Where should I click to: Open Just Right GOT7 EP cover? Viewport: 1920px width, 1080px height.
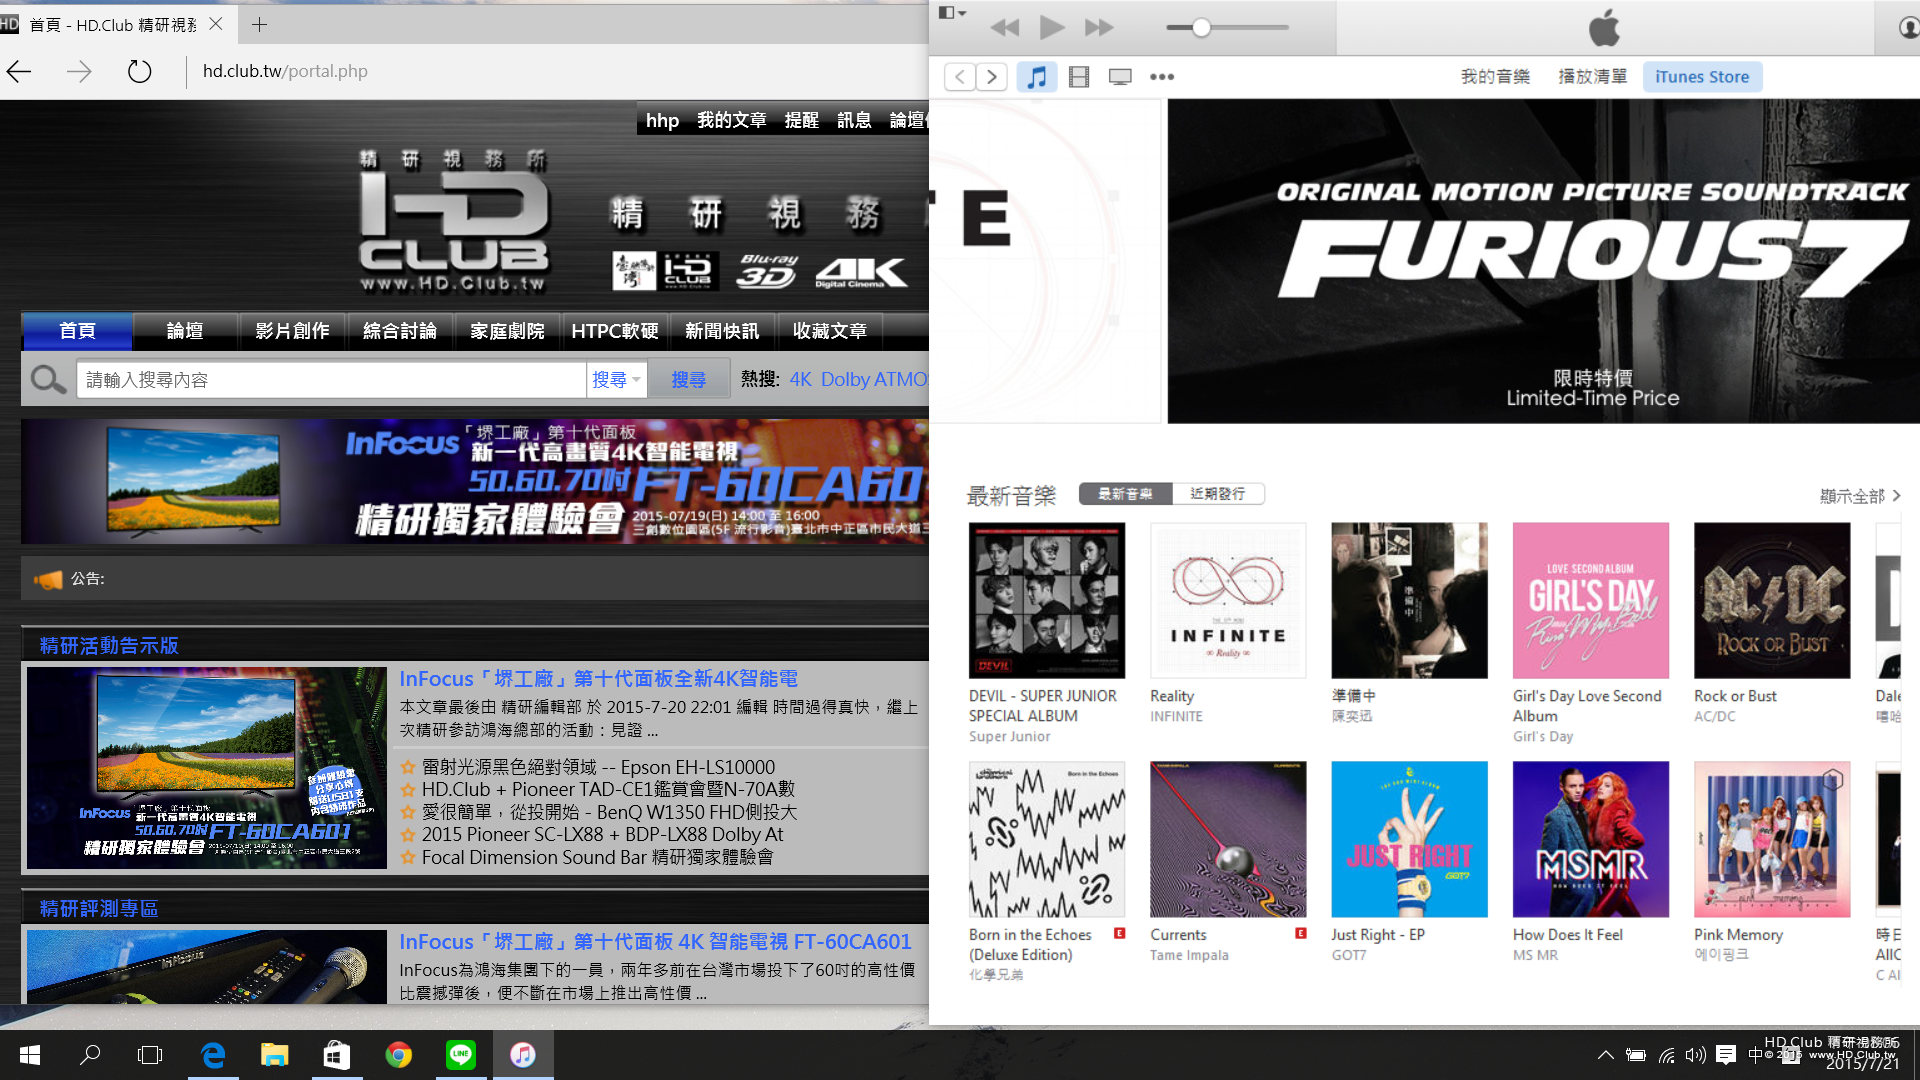(x=1409, y=839)
